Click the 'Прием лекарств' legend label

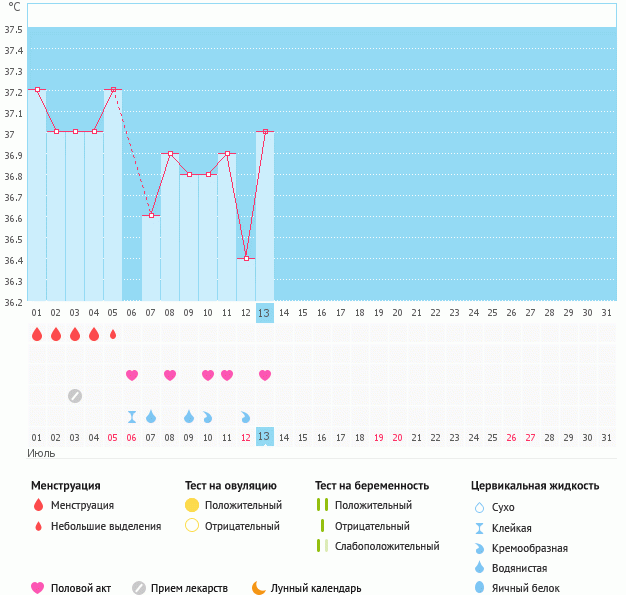pyautogui.click(x=189, y=588)
